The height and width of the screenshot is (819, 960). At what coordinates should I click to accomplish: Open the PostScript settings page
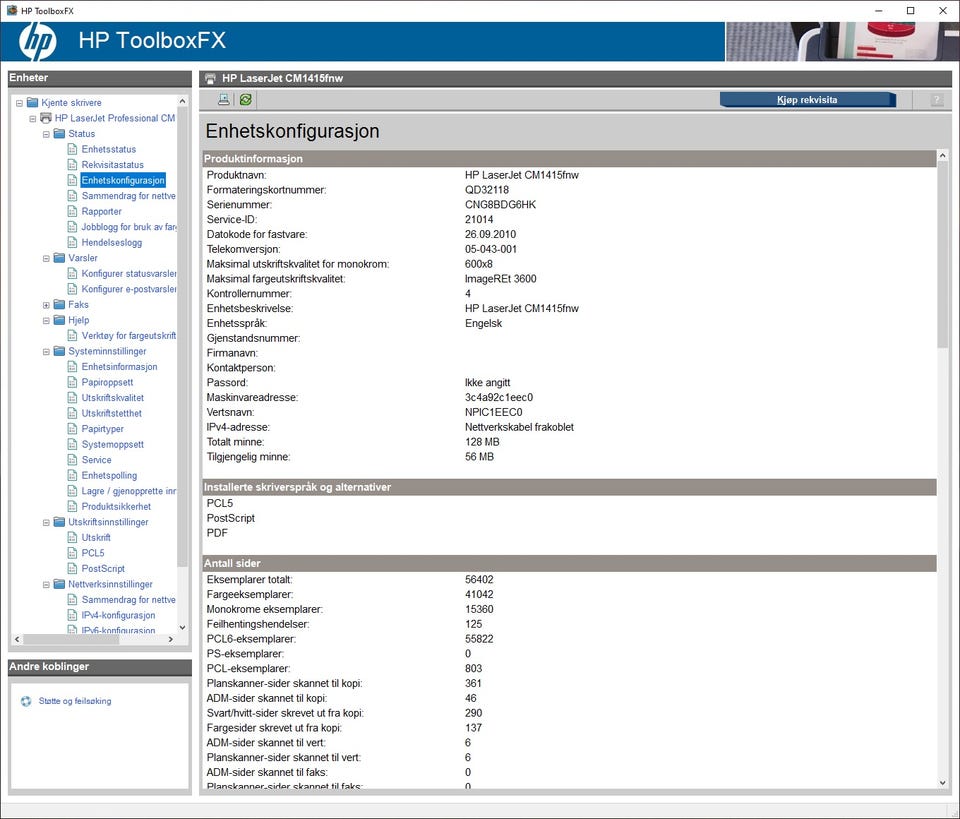pyautogui.click(x=103, y=568)
